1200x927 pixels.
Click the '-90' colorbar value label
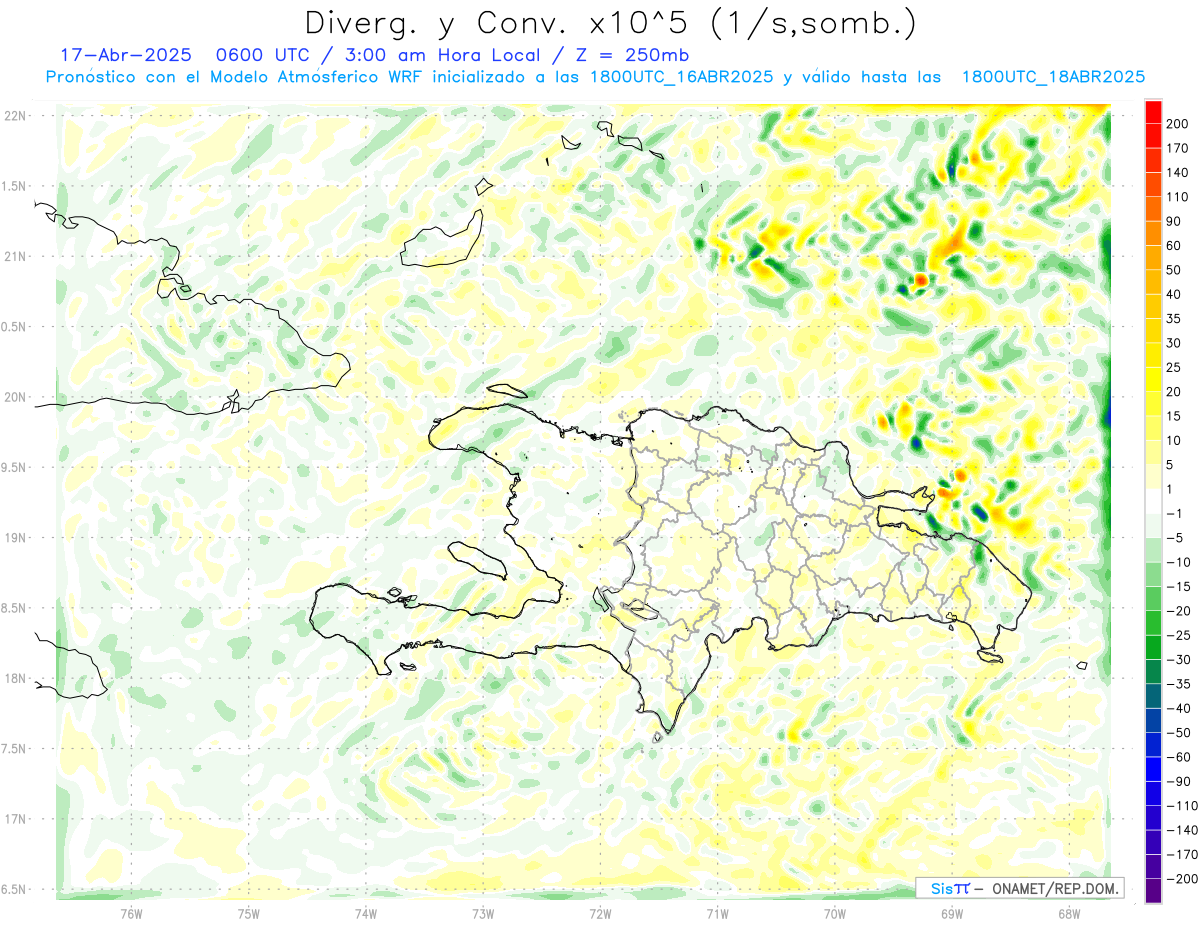tap(1178, 781)
